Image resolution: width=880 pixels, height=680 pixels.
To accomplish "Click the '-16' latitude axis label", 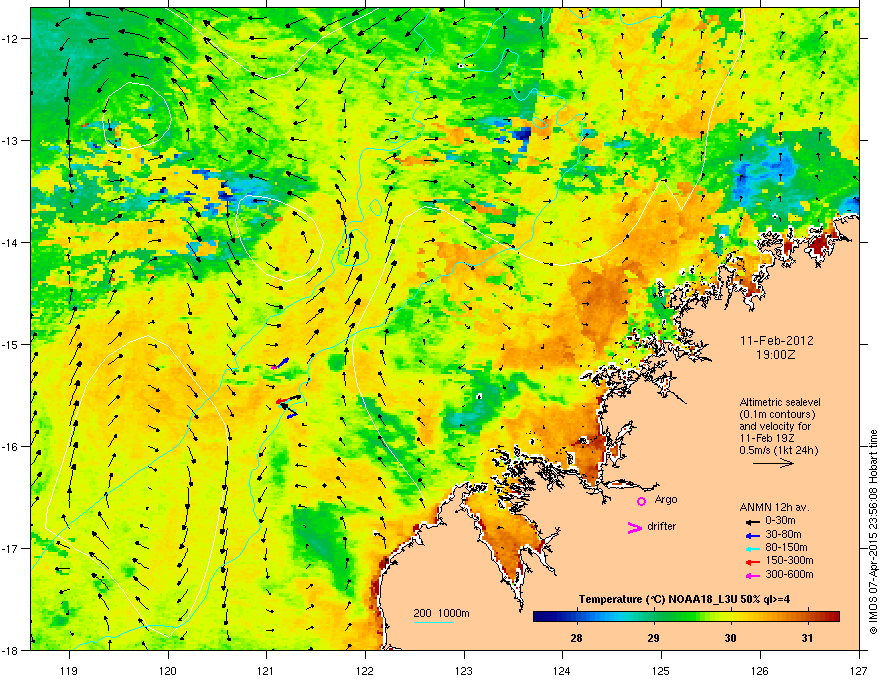I will [x=10, y=447].
